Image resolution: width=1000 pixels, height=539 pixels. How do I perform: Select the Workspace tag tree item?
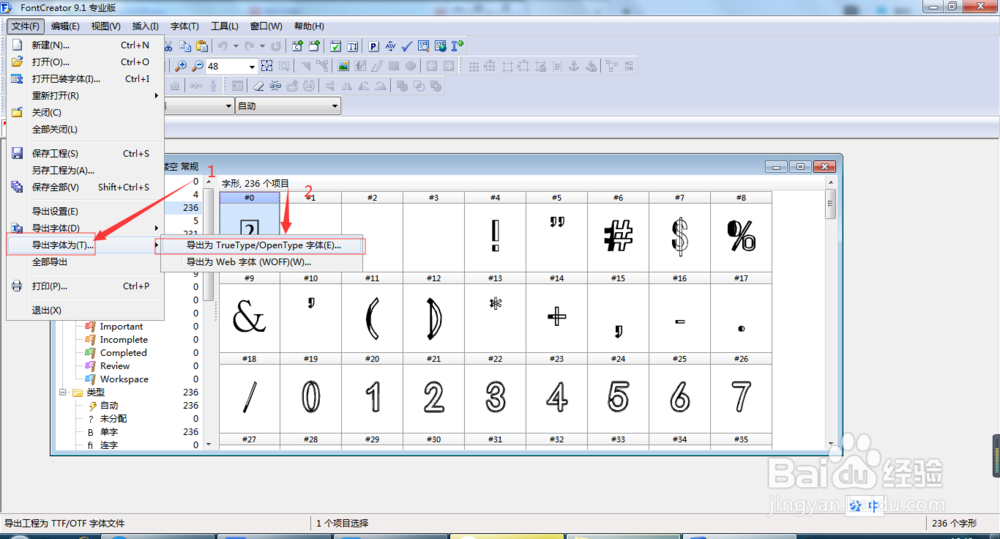coord(124,379)
